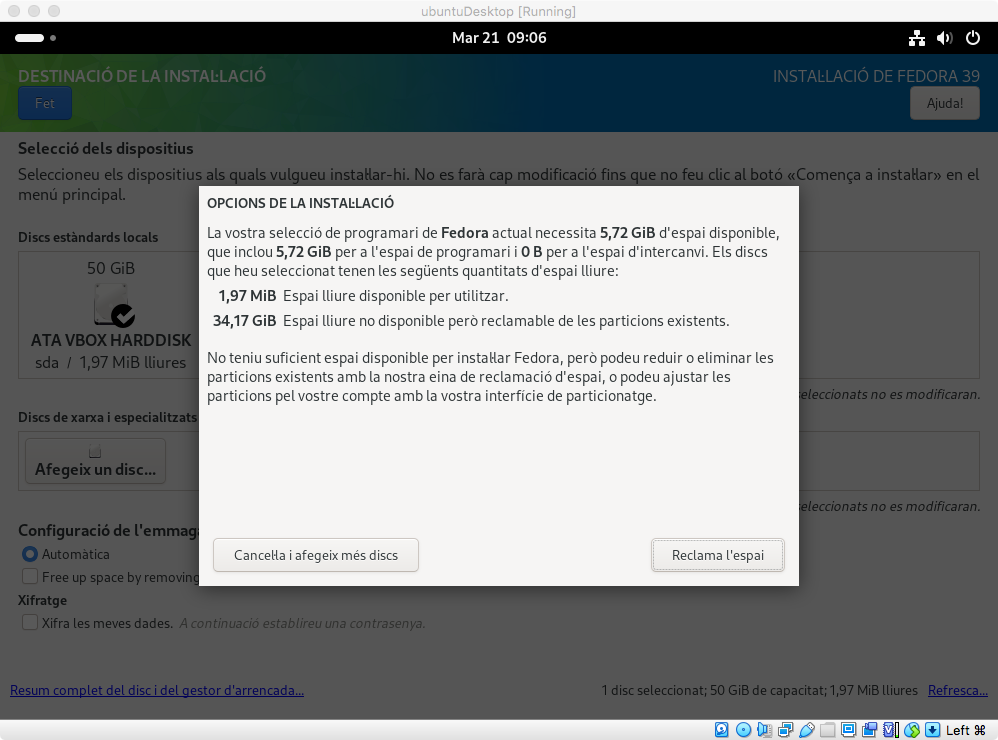Click the sda / 1,97 MiB lliures label
This screenshot has height=740, width=998.
coord(111,363)
